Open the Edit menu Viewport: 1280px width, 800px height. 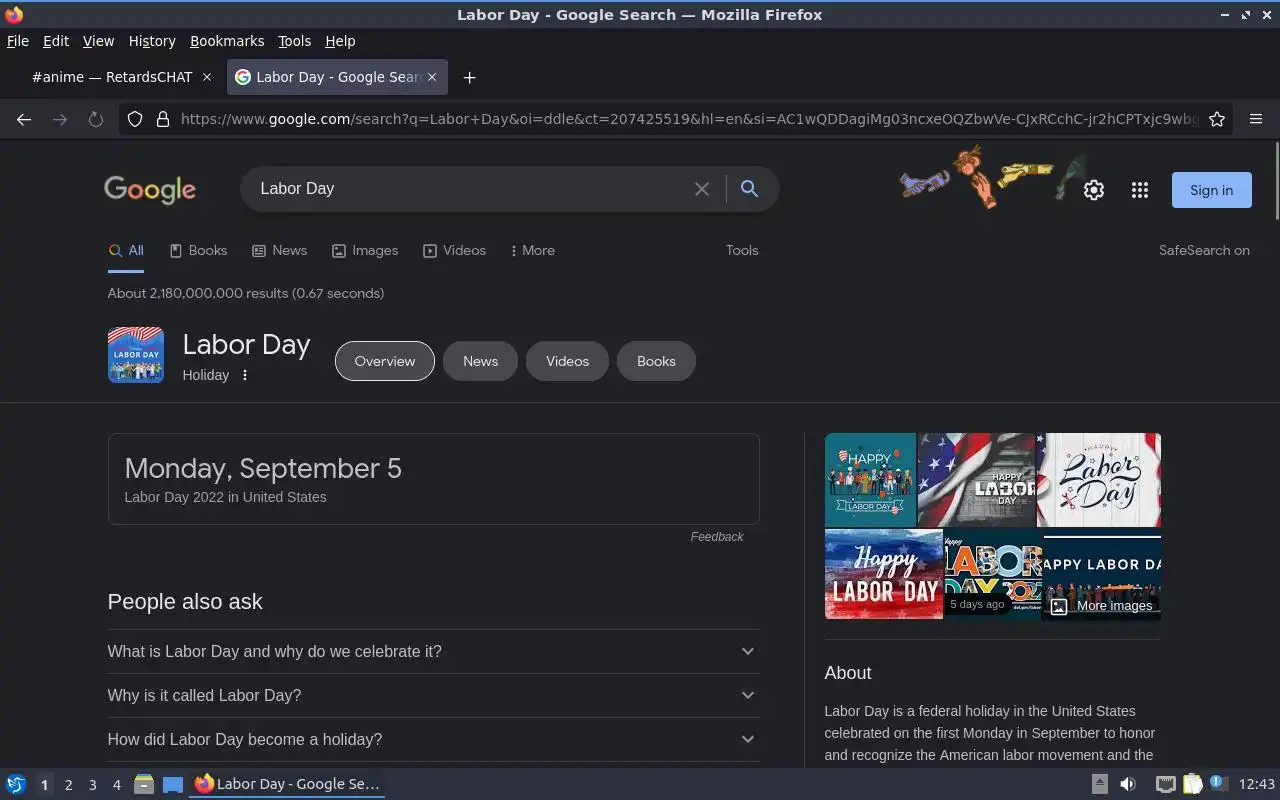click(56, 41)
